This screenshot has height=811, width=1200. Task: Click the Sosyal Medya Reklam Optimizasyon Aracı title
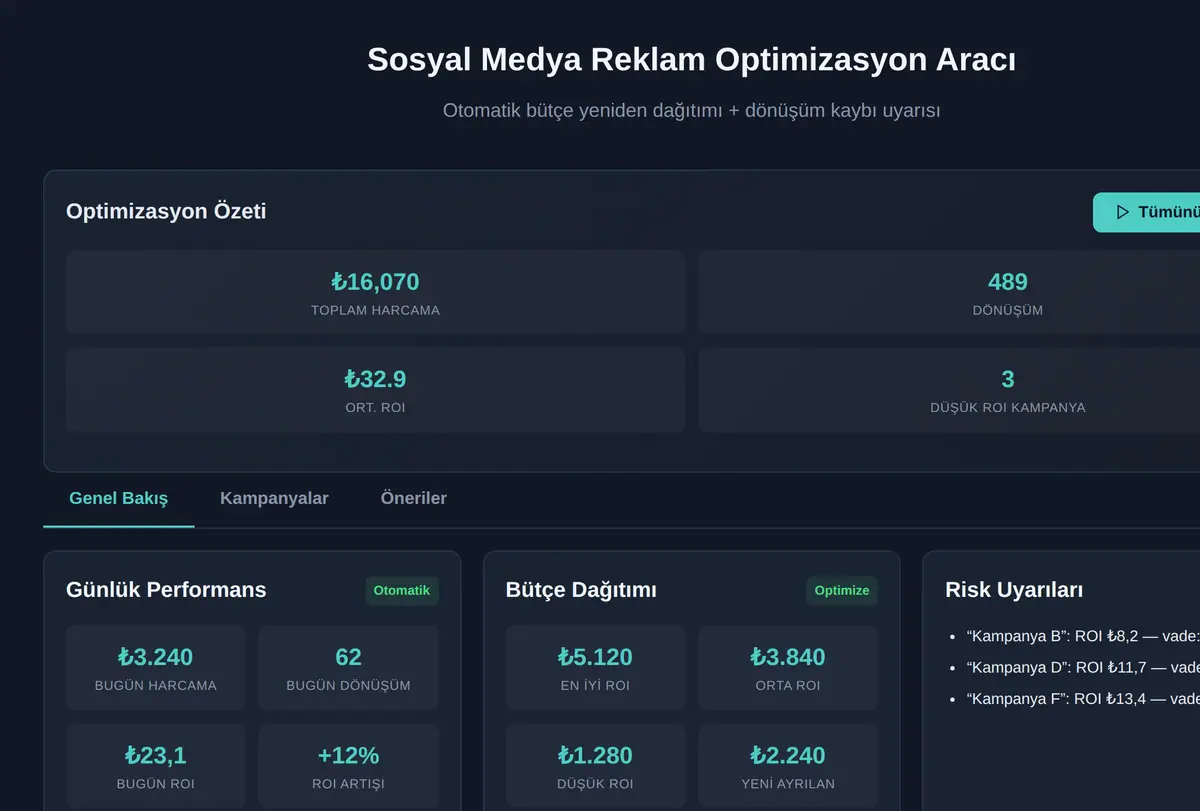pos(691,60)
